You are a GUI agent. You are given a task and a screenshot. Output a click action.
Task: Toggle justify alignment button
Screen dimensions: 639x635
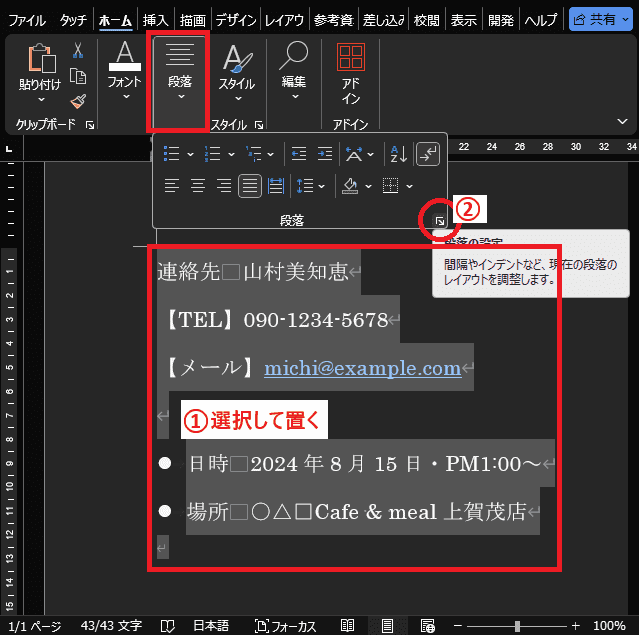[x=249, y=185]
